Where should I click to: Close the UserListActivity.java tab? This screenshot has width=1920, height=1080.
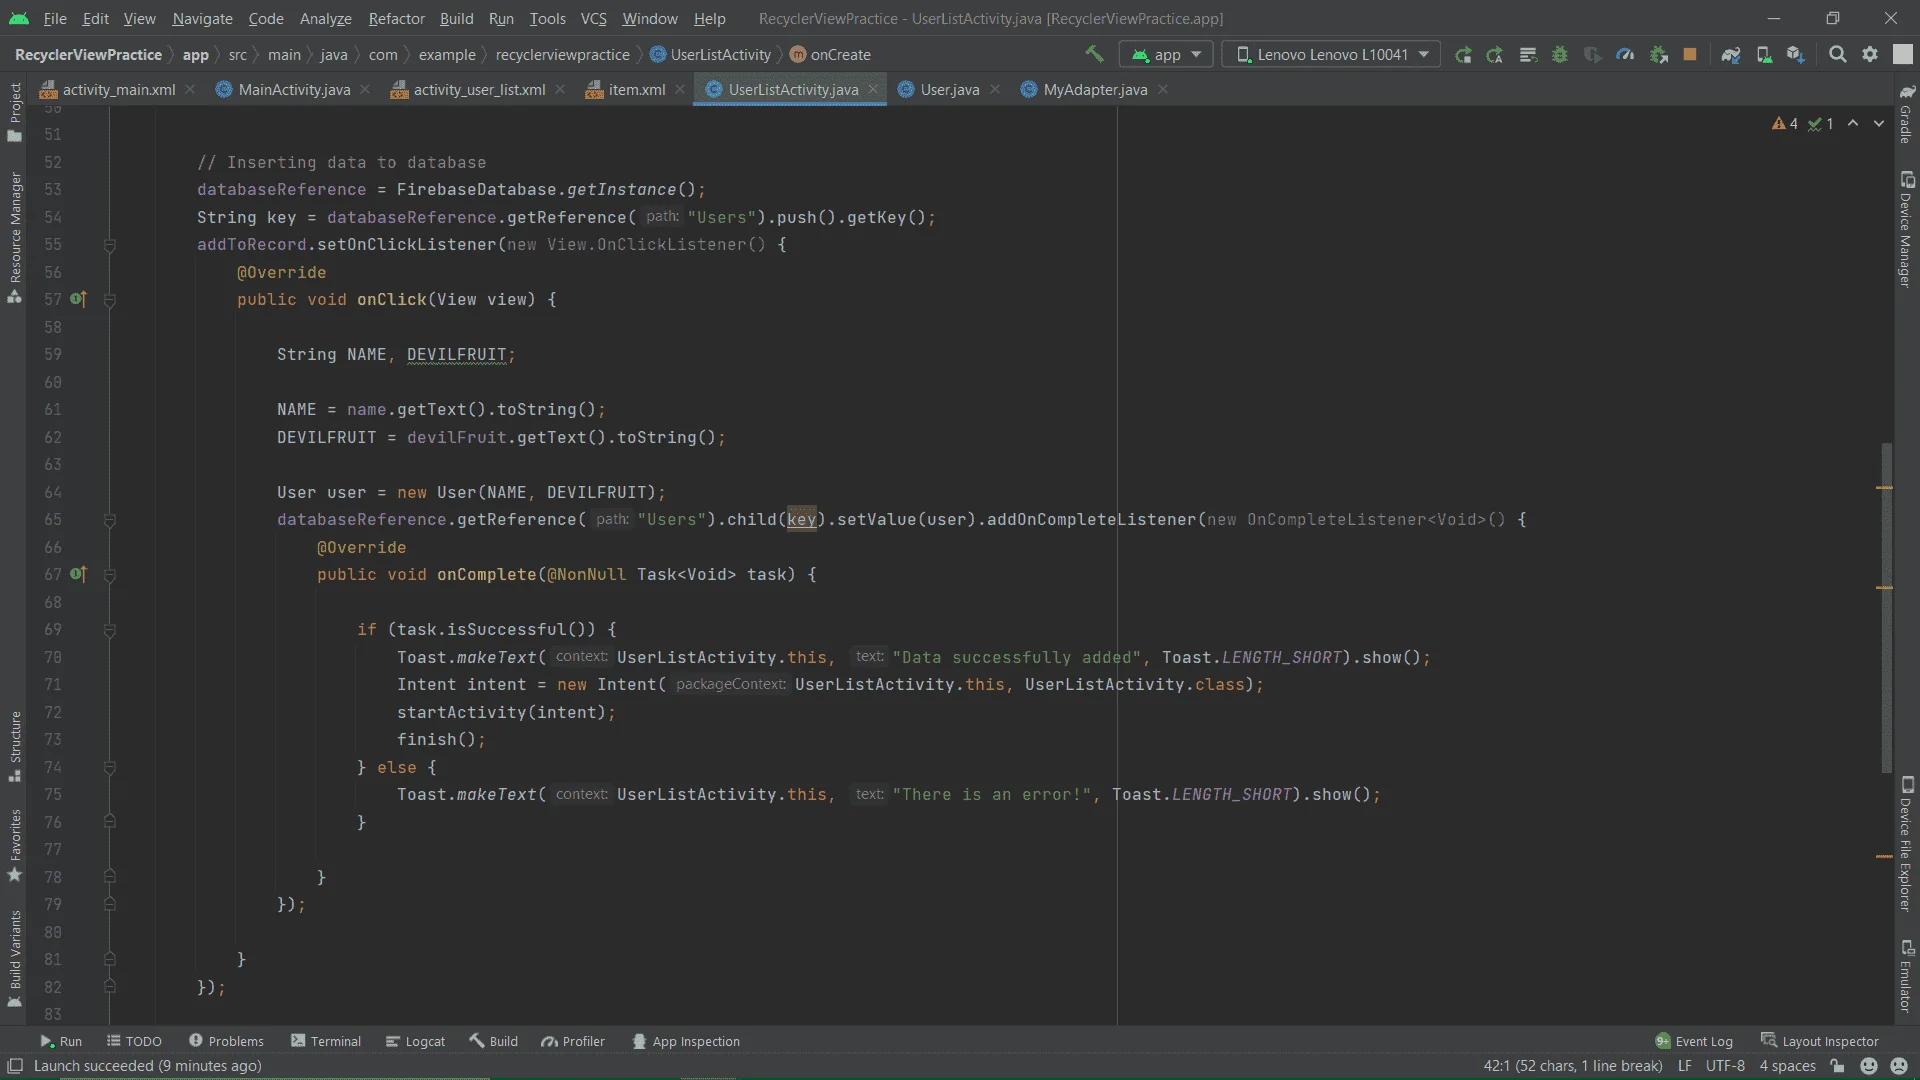[x=873, y=89]
